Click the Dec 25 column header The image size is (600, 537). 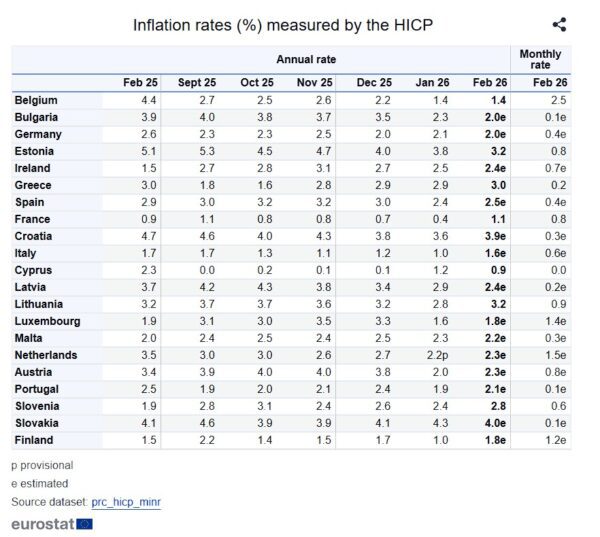(x=374, y=82)
